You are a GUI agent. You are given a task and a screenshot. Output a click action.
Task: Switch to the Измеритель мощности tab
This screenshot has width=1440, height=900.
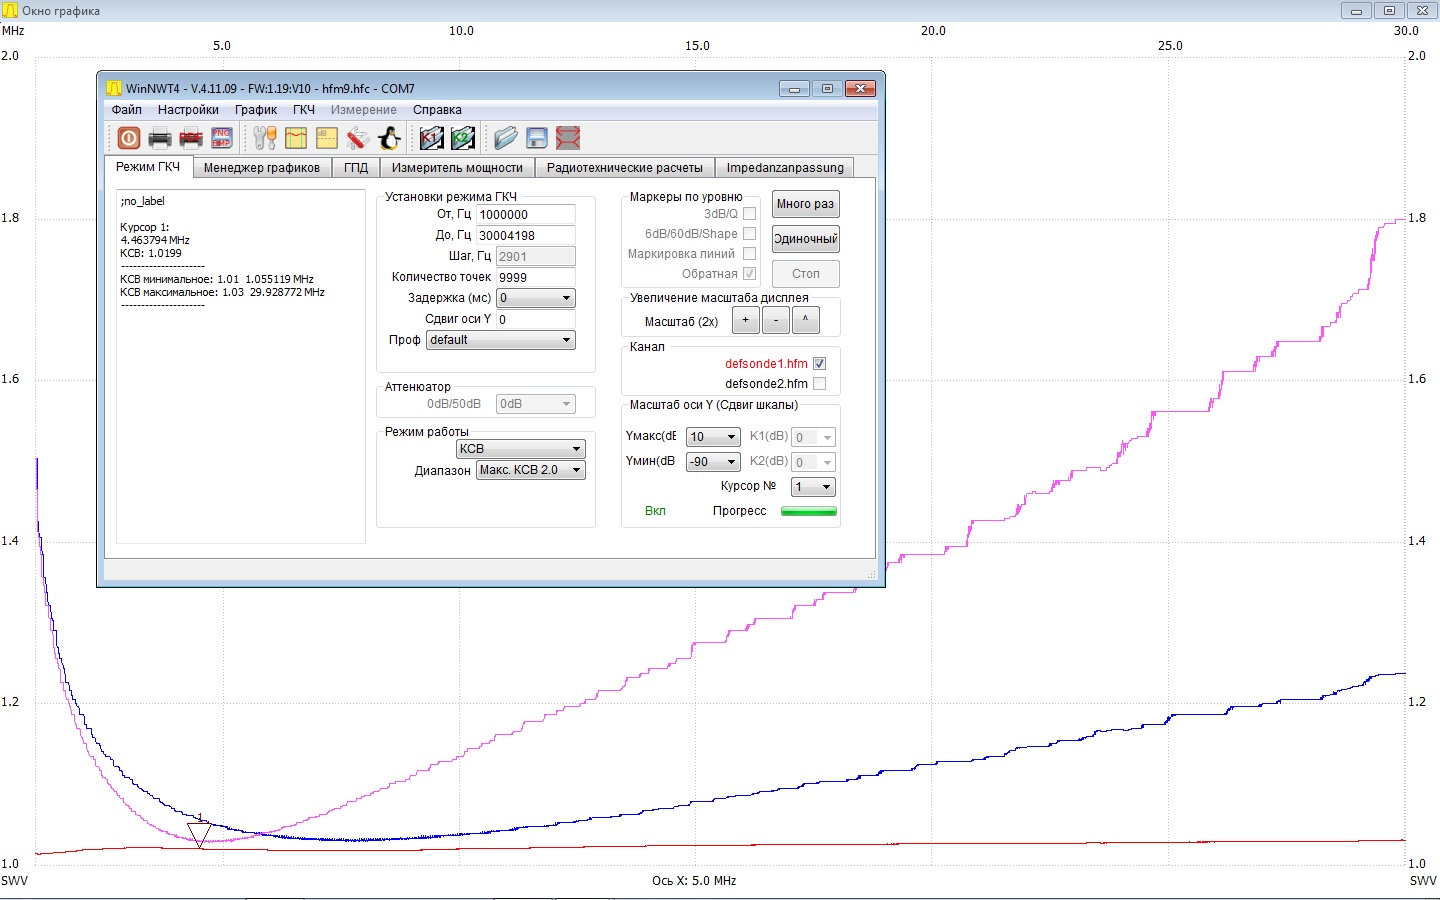click(457, 168)
